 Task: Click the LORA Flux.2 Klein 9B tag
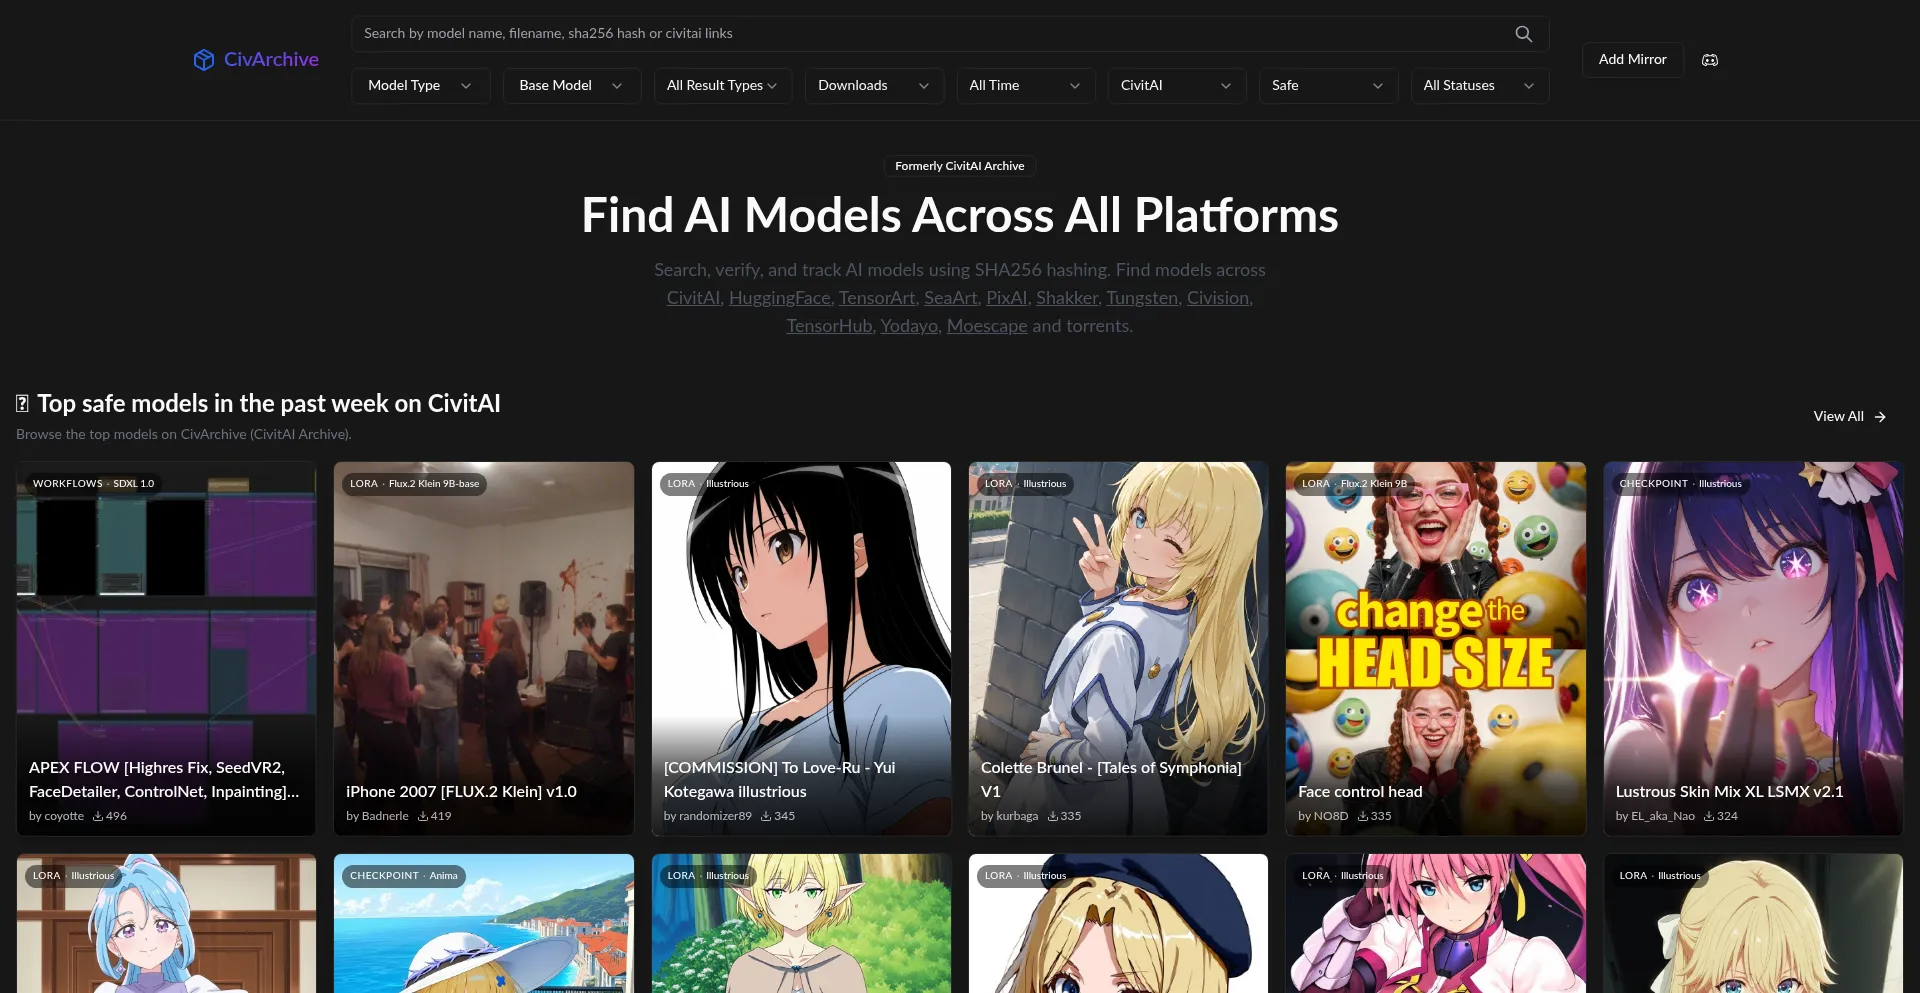coord(1354,484)
